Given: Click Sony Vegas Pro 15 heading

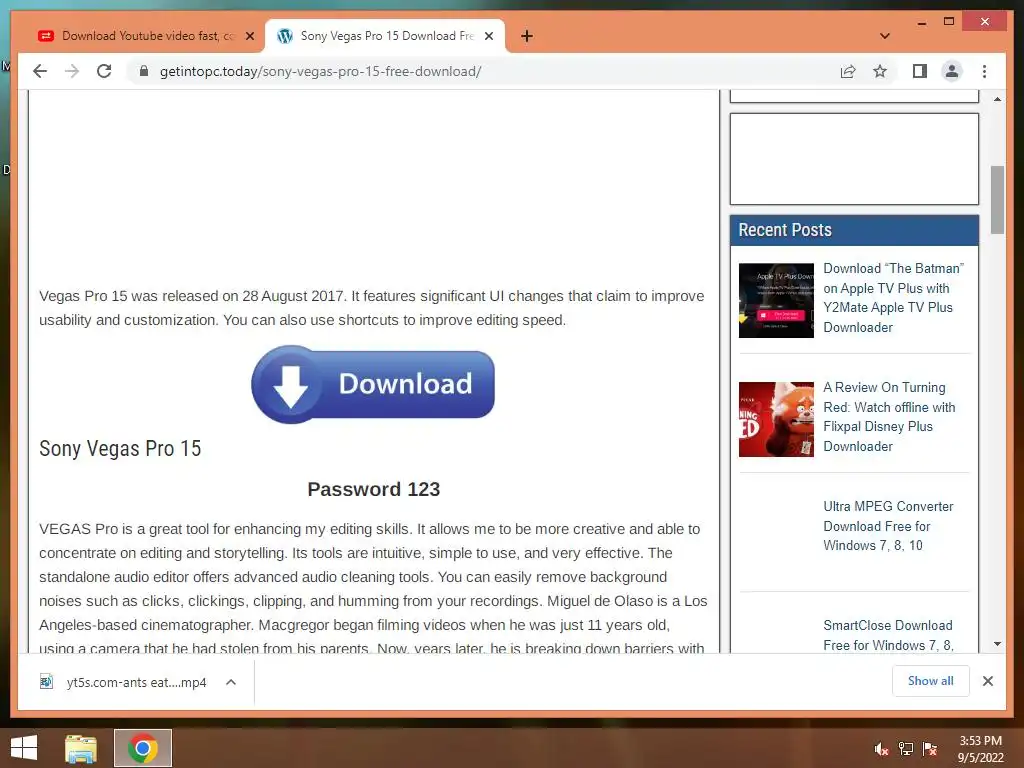Looking at the screenshot, I should pos(120,449).
